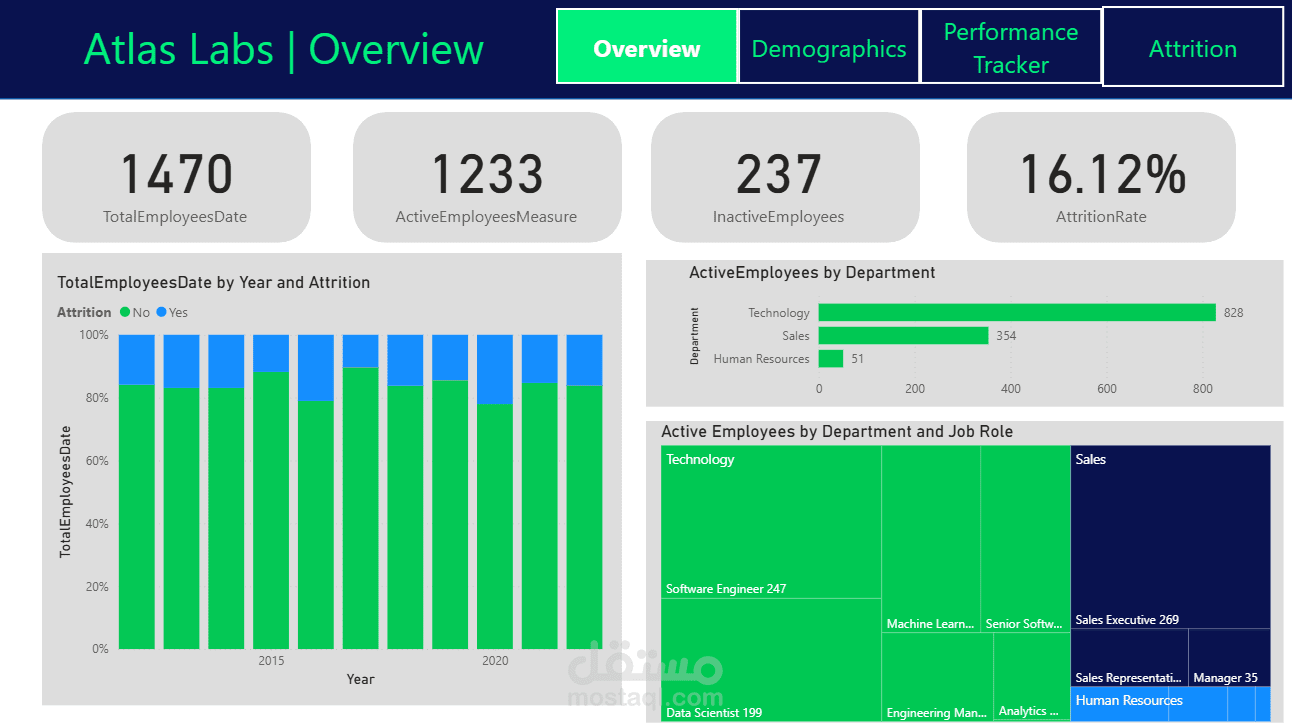
Task: Select the Sales bar showing 354
Action: tap(903, 335)
